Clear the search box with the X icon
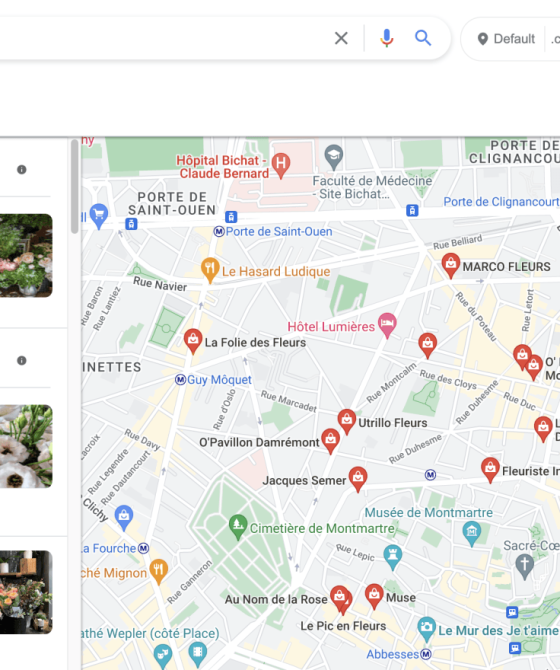This screenshot has width=560, height=670. pyautogui.click(x=341, y=38)
